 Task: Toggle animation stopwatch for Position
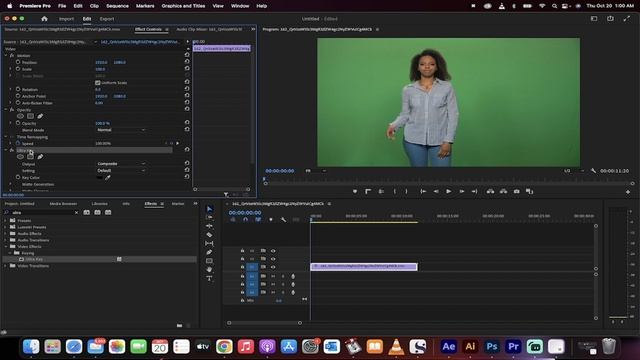tap(18, 62)
